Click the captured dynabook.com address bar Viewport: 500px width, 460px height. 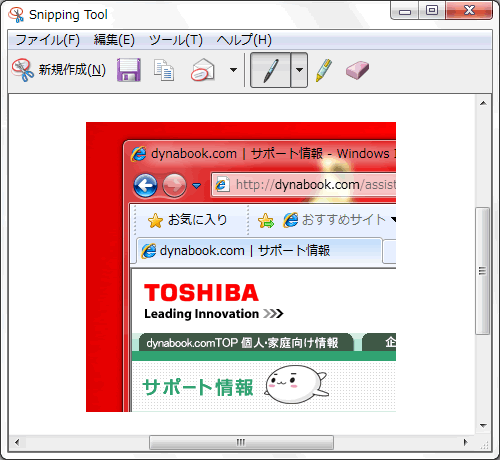tap(304, 184)
